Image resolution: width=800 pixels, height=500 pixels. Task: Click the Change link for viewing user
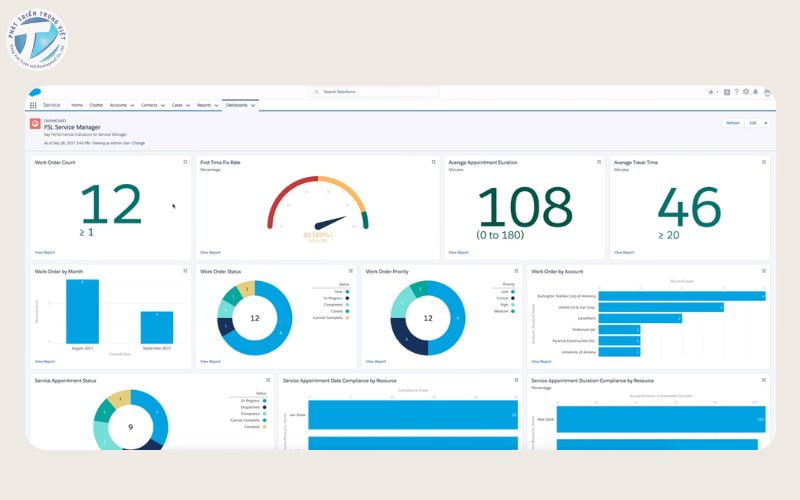138,143
